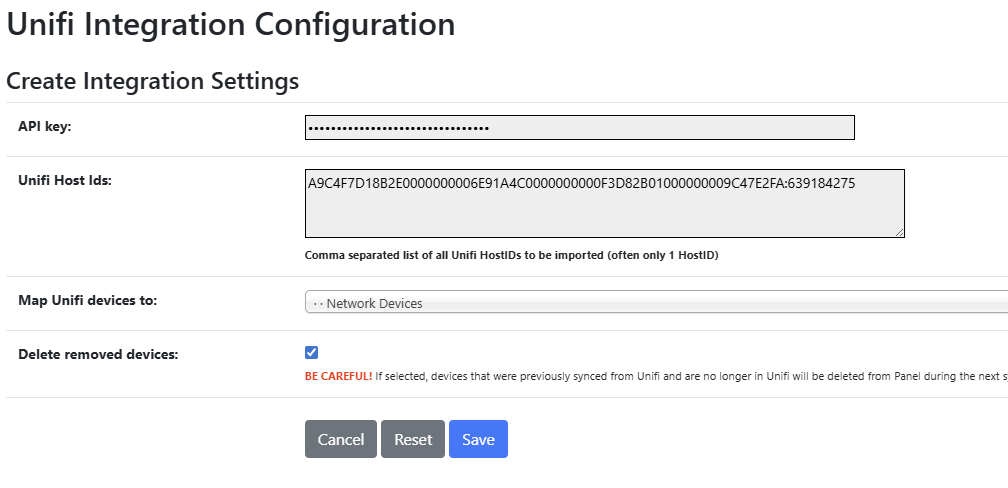1008x488 pixels.
Task: Click the "Delete removed devices:" label
Action: pos(98,354)
